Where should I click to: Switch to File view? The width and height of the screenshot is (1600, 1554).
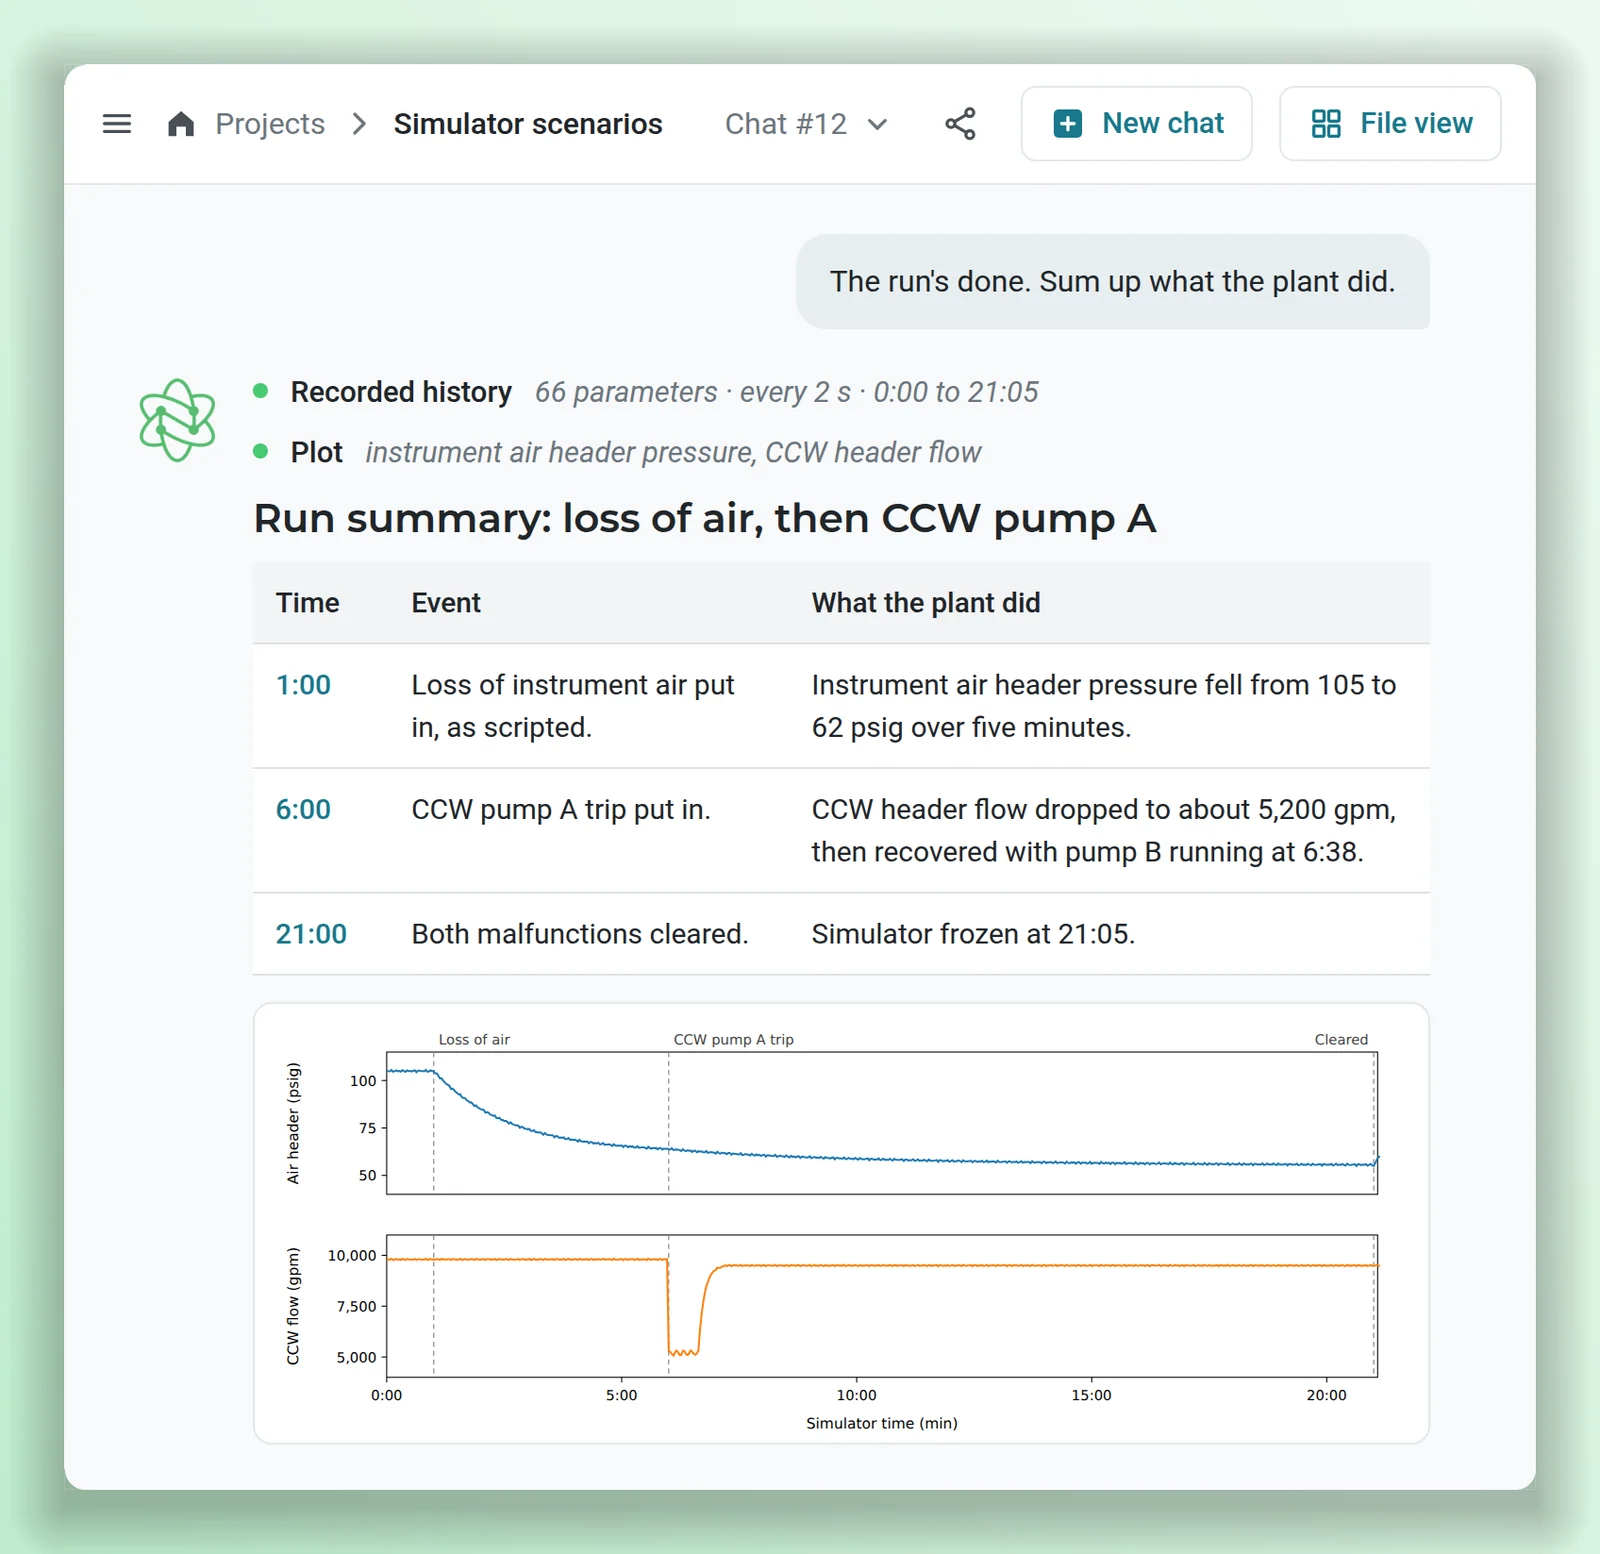tap(1390, 124)
